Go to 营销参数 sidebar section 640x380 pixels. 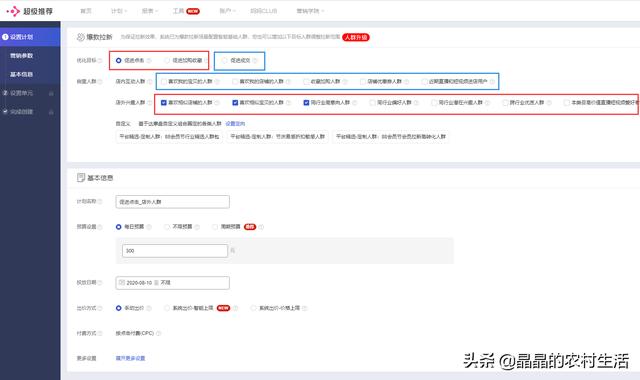pos(22,56)
